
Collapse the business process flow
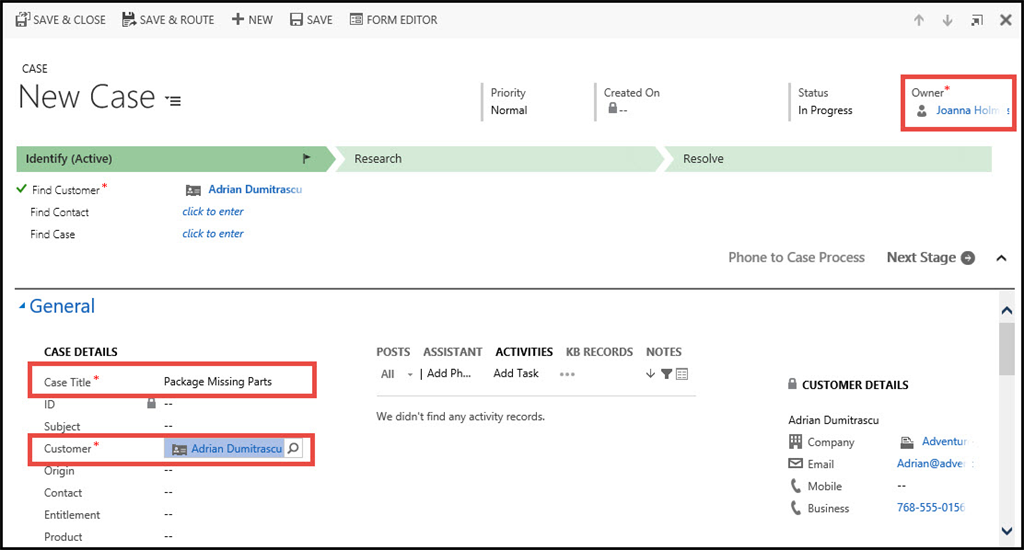tap(1001, 258)
